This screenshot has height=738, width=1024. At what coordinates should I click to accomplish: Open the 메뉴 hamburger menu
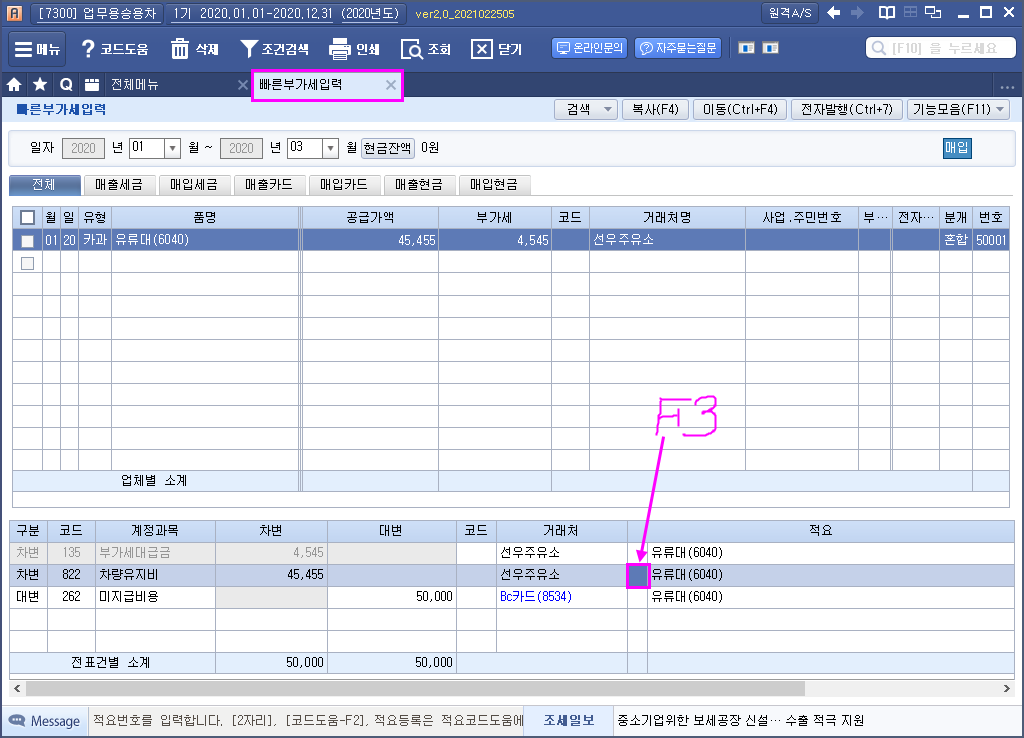[x=37, y=49]
